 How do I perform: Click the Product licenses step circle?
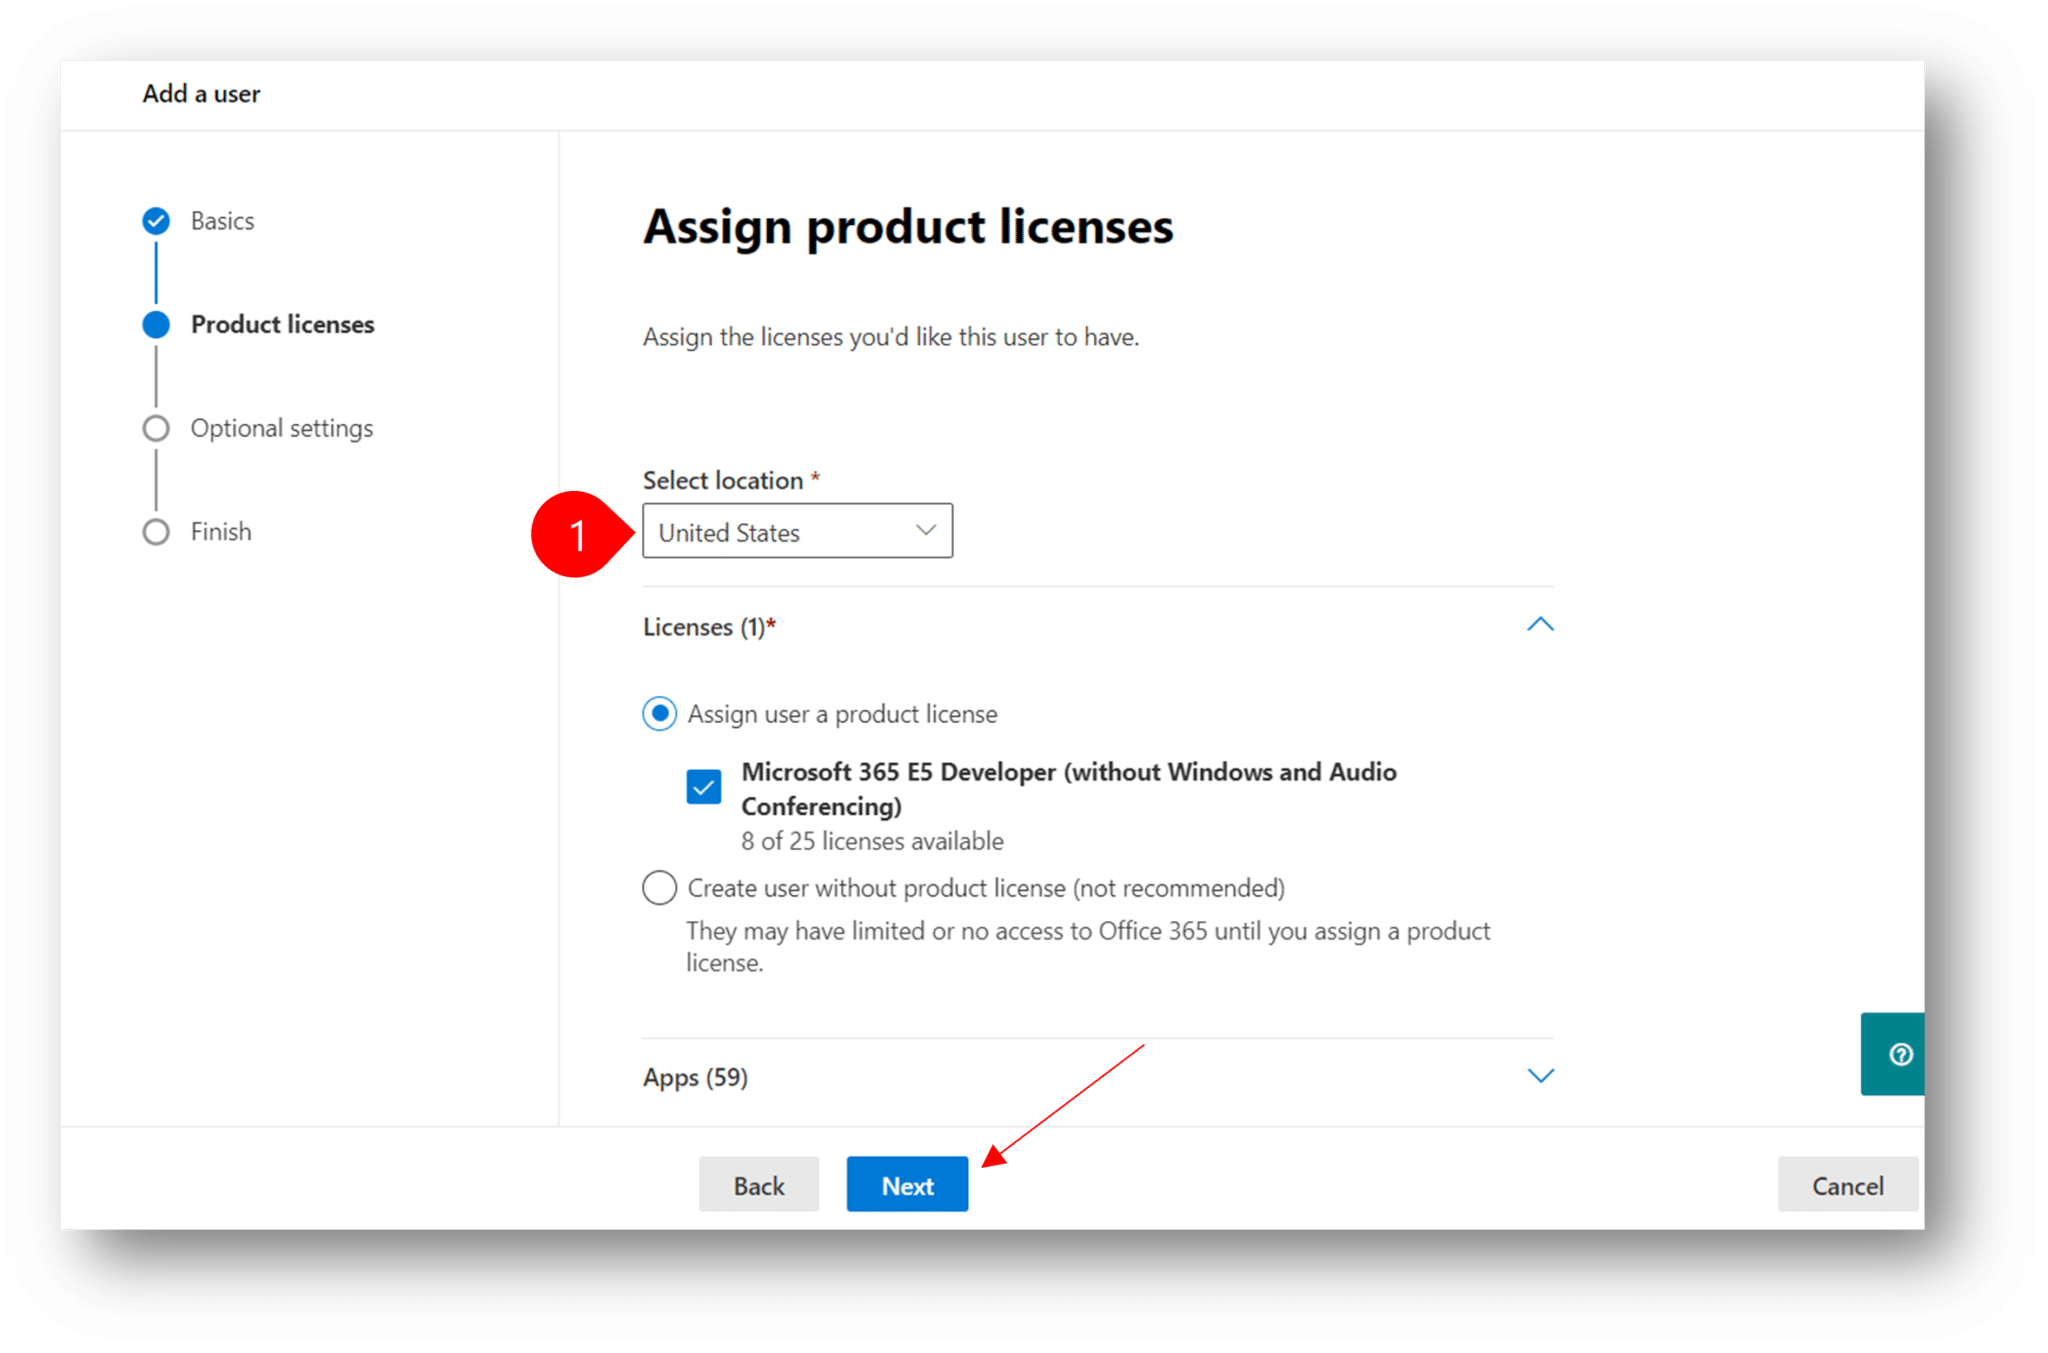pos(156,325)
